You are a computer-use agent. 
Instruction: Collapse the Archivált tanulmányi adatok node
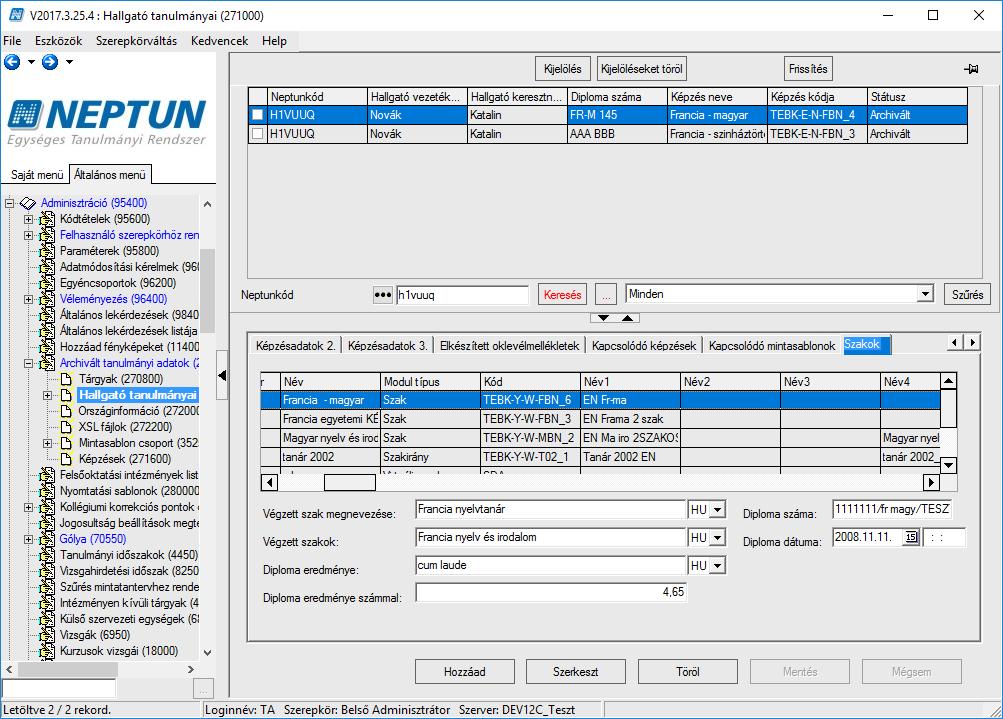click(x=28, y=363)
